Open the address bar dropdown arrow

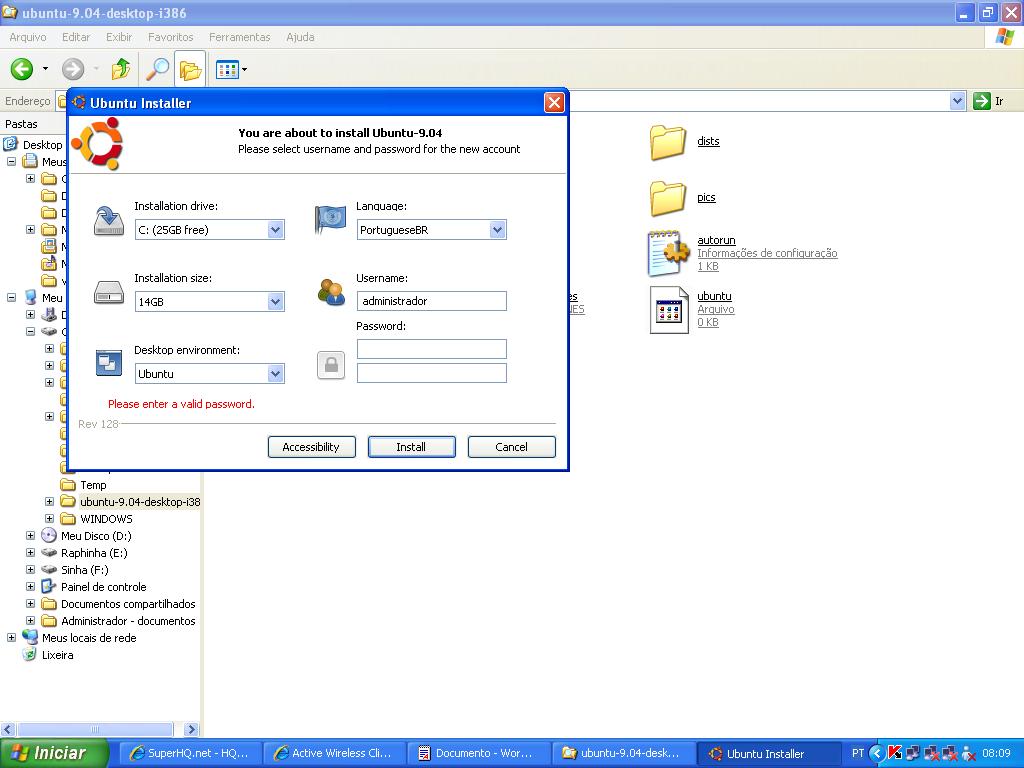tap(957, 101)
